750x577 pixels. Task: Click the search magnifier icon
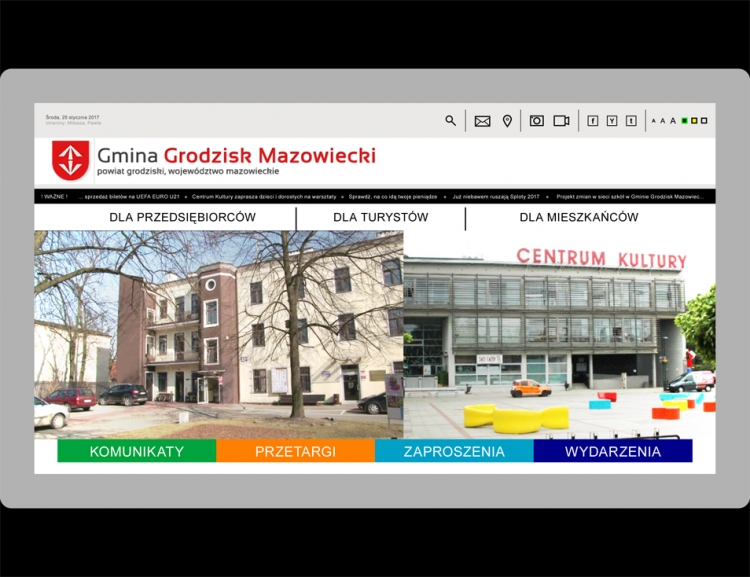[450, 121]
